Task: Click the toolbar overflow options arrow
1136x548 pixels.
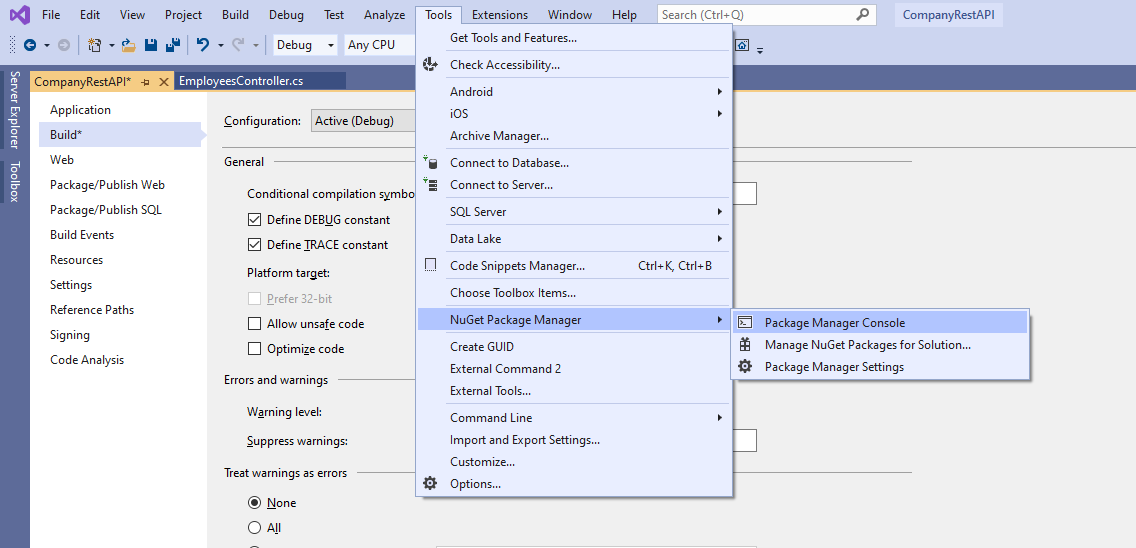Action: [760, 50]
